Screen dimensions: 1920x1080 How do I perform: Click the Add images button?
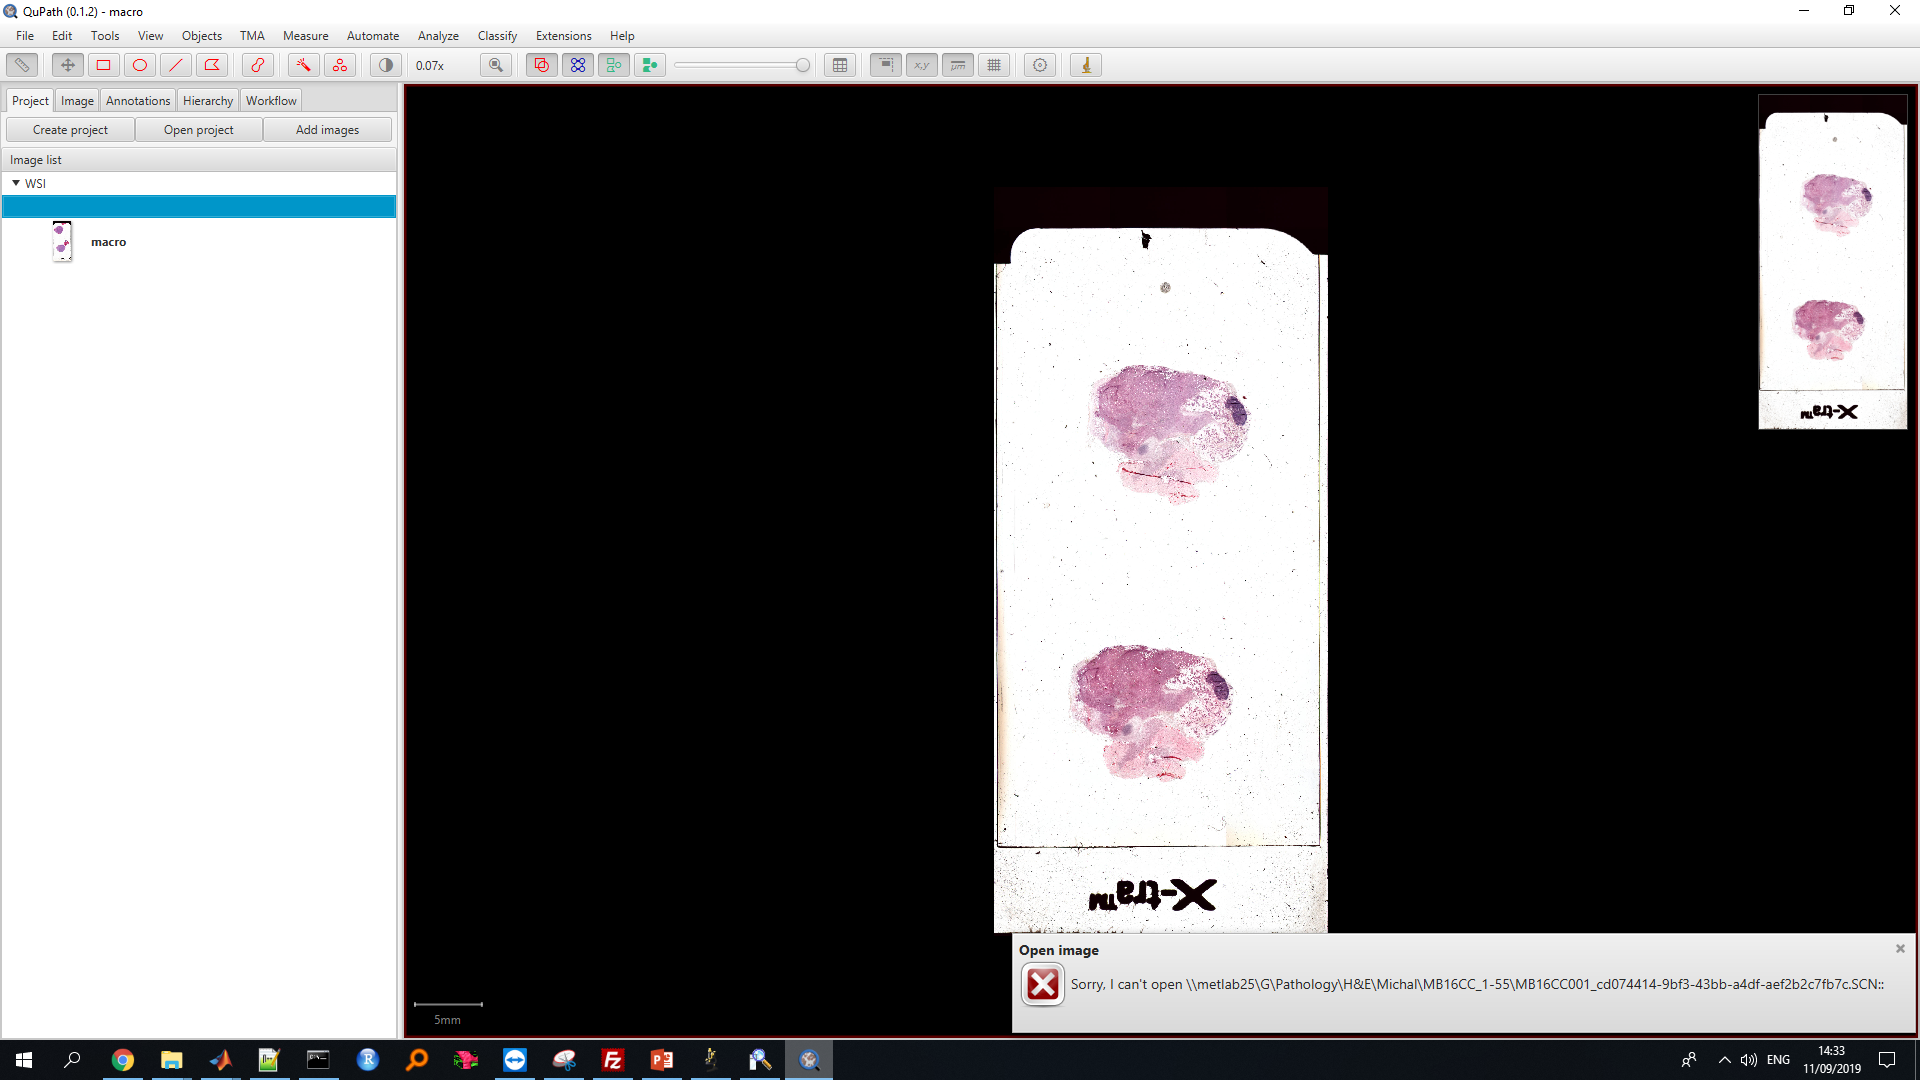click(x=327, y=130)
